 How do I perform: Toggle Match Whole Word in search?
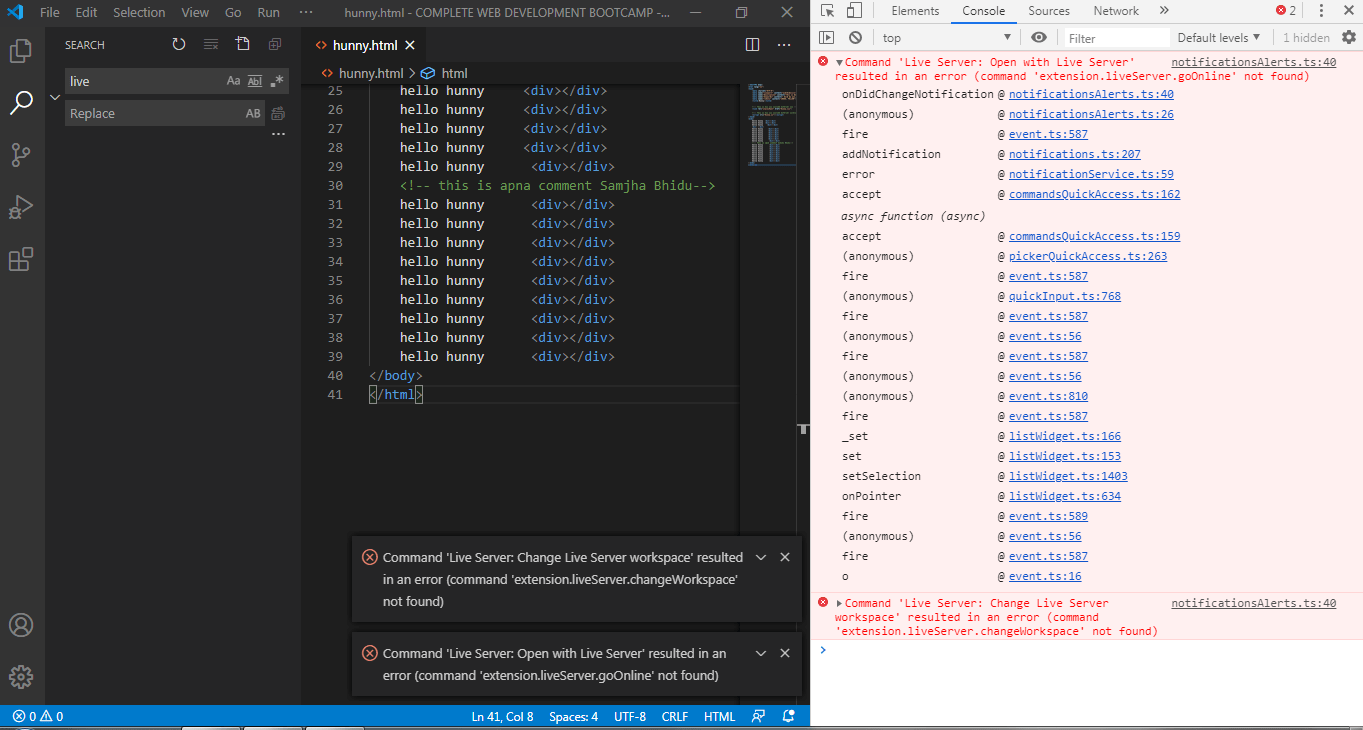coord(254,81)
